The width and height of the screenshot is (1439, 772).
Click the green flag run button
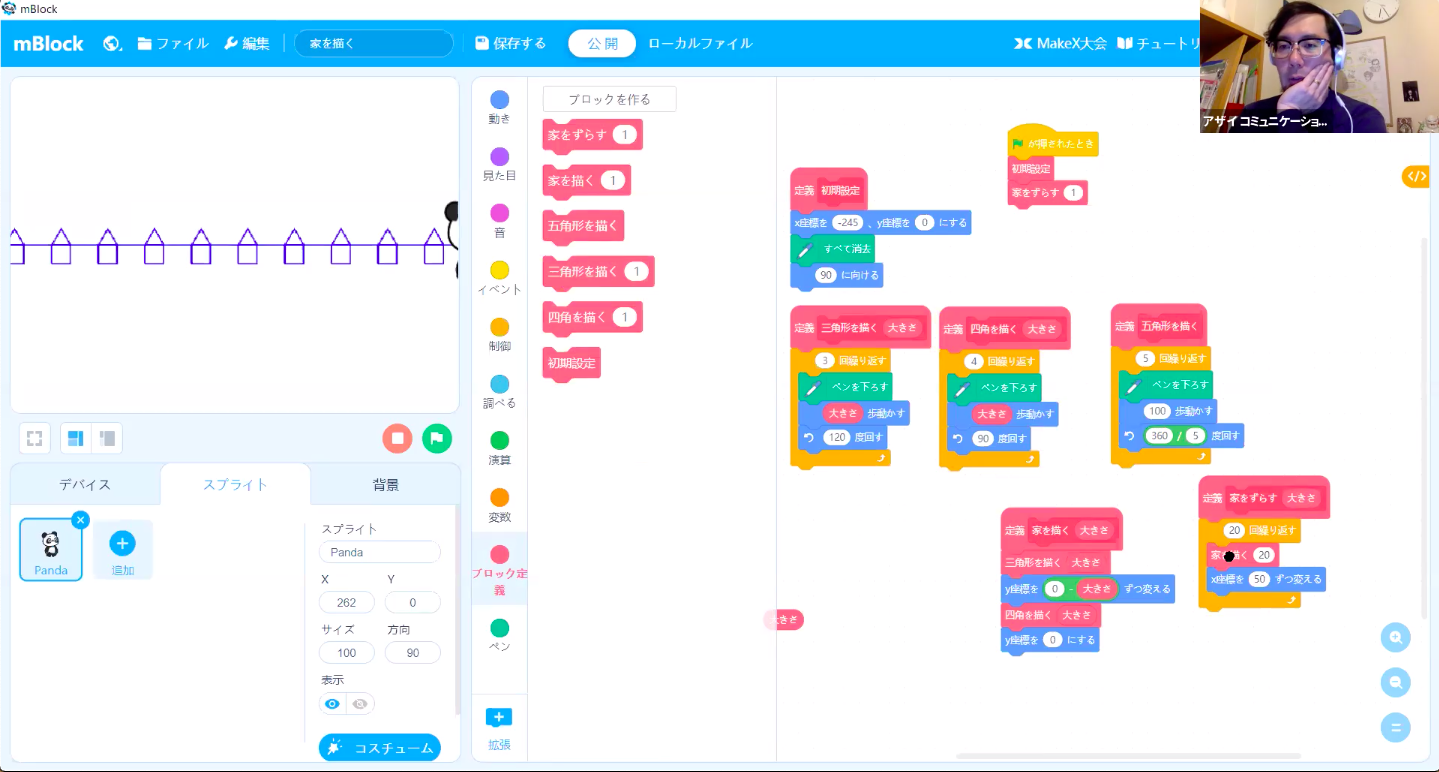click(x=437, y=438)
